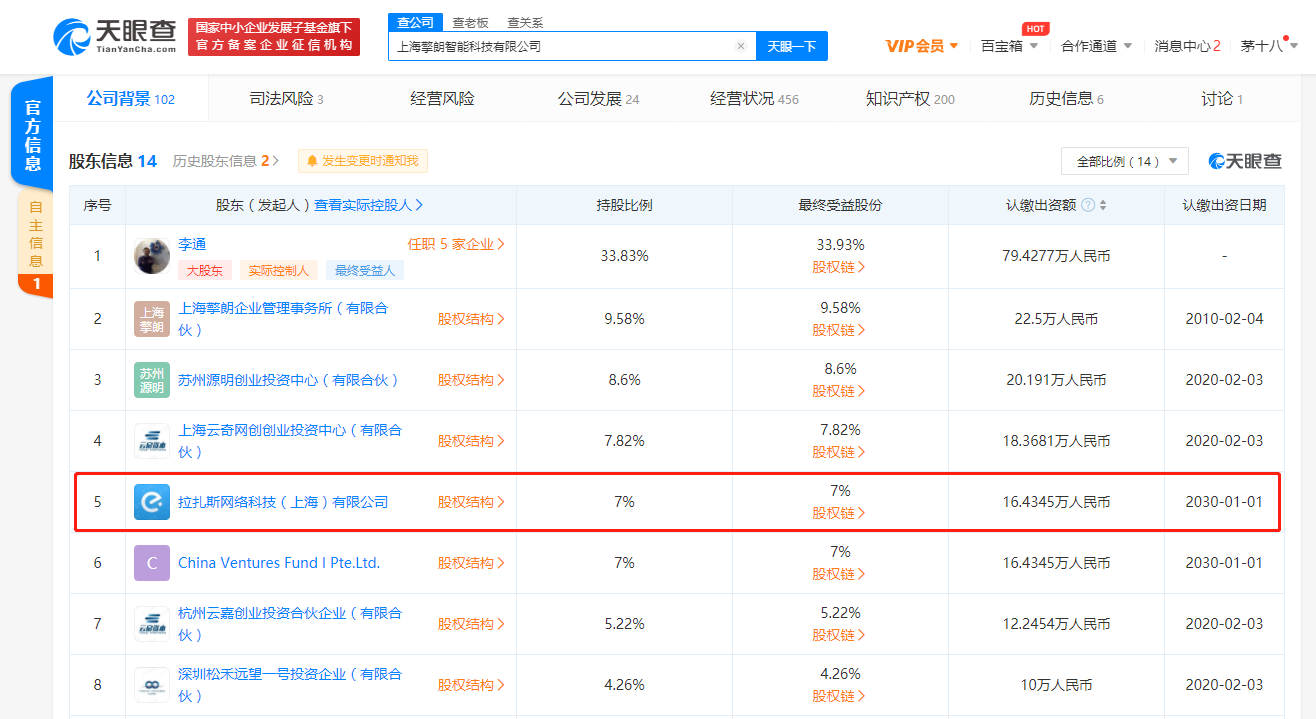Open 杭州云嘉创业投资合伙企业 shareholder link

point(290,624)
